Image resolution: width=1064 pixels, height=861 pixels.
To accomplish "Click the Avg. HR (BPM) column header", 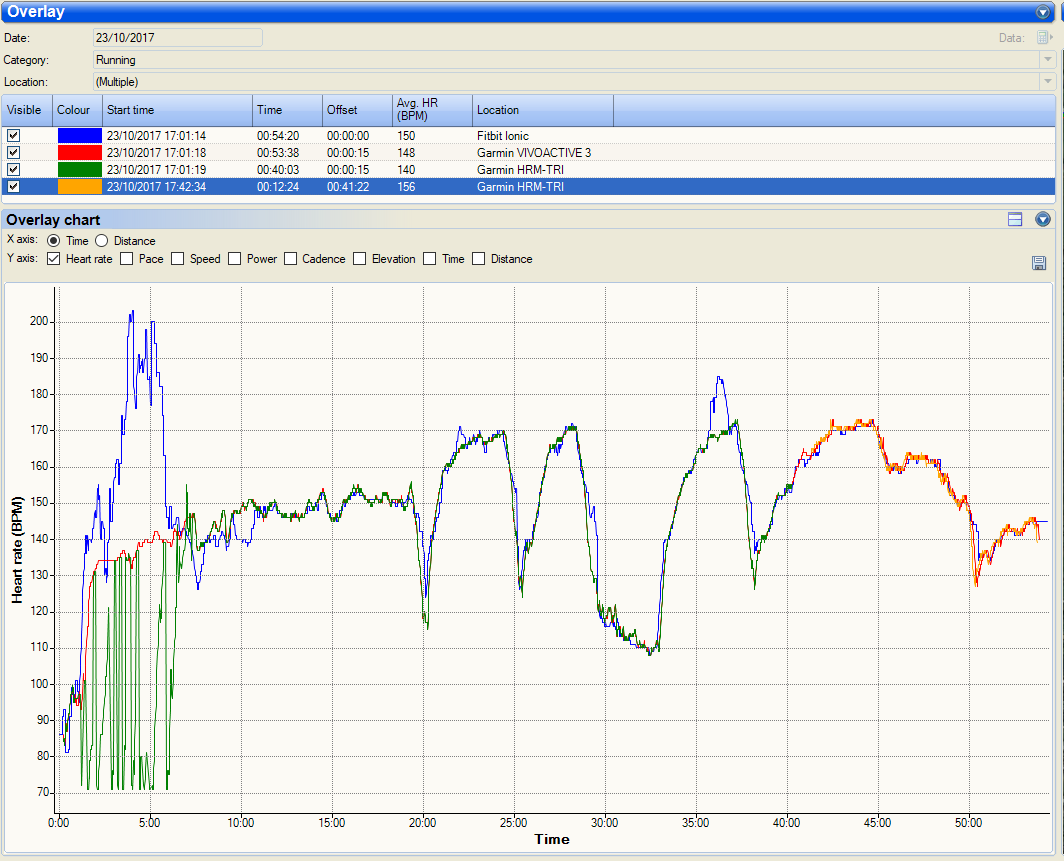I will point(431,110).
